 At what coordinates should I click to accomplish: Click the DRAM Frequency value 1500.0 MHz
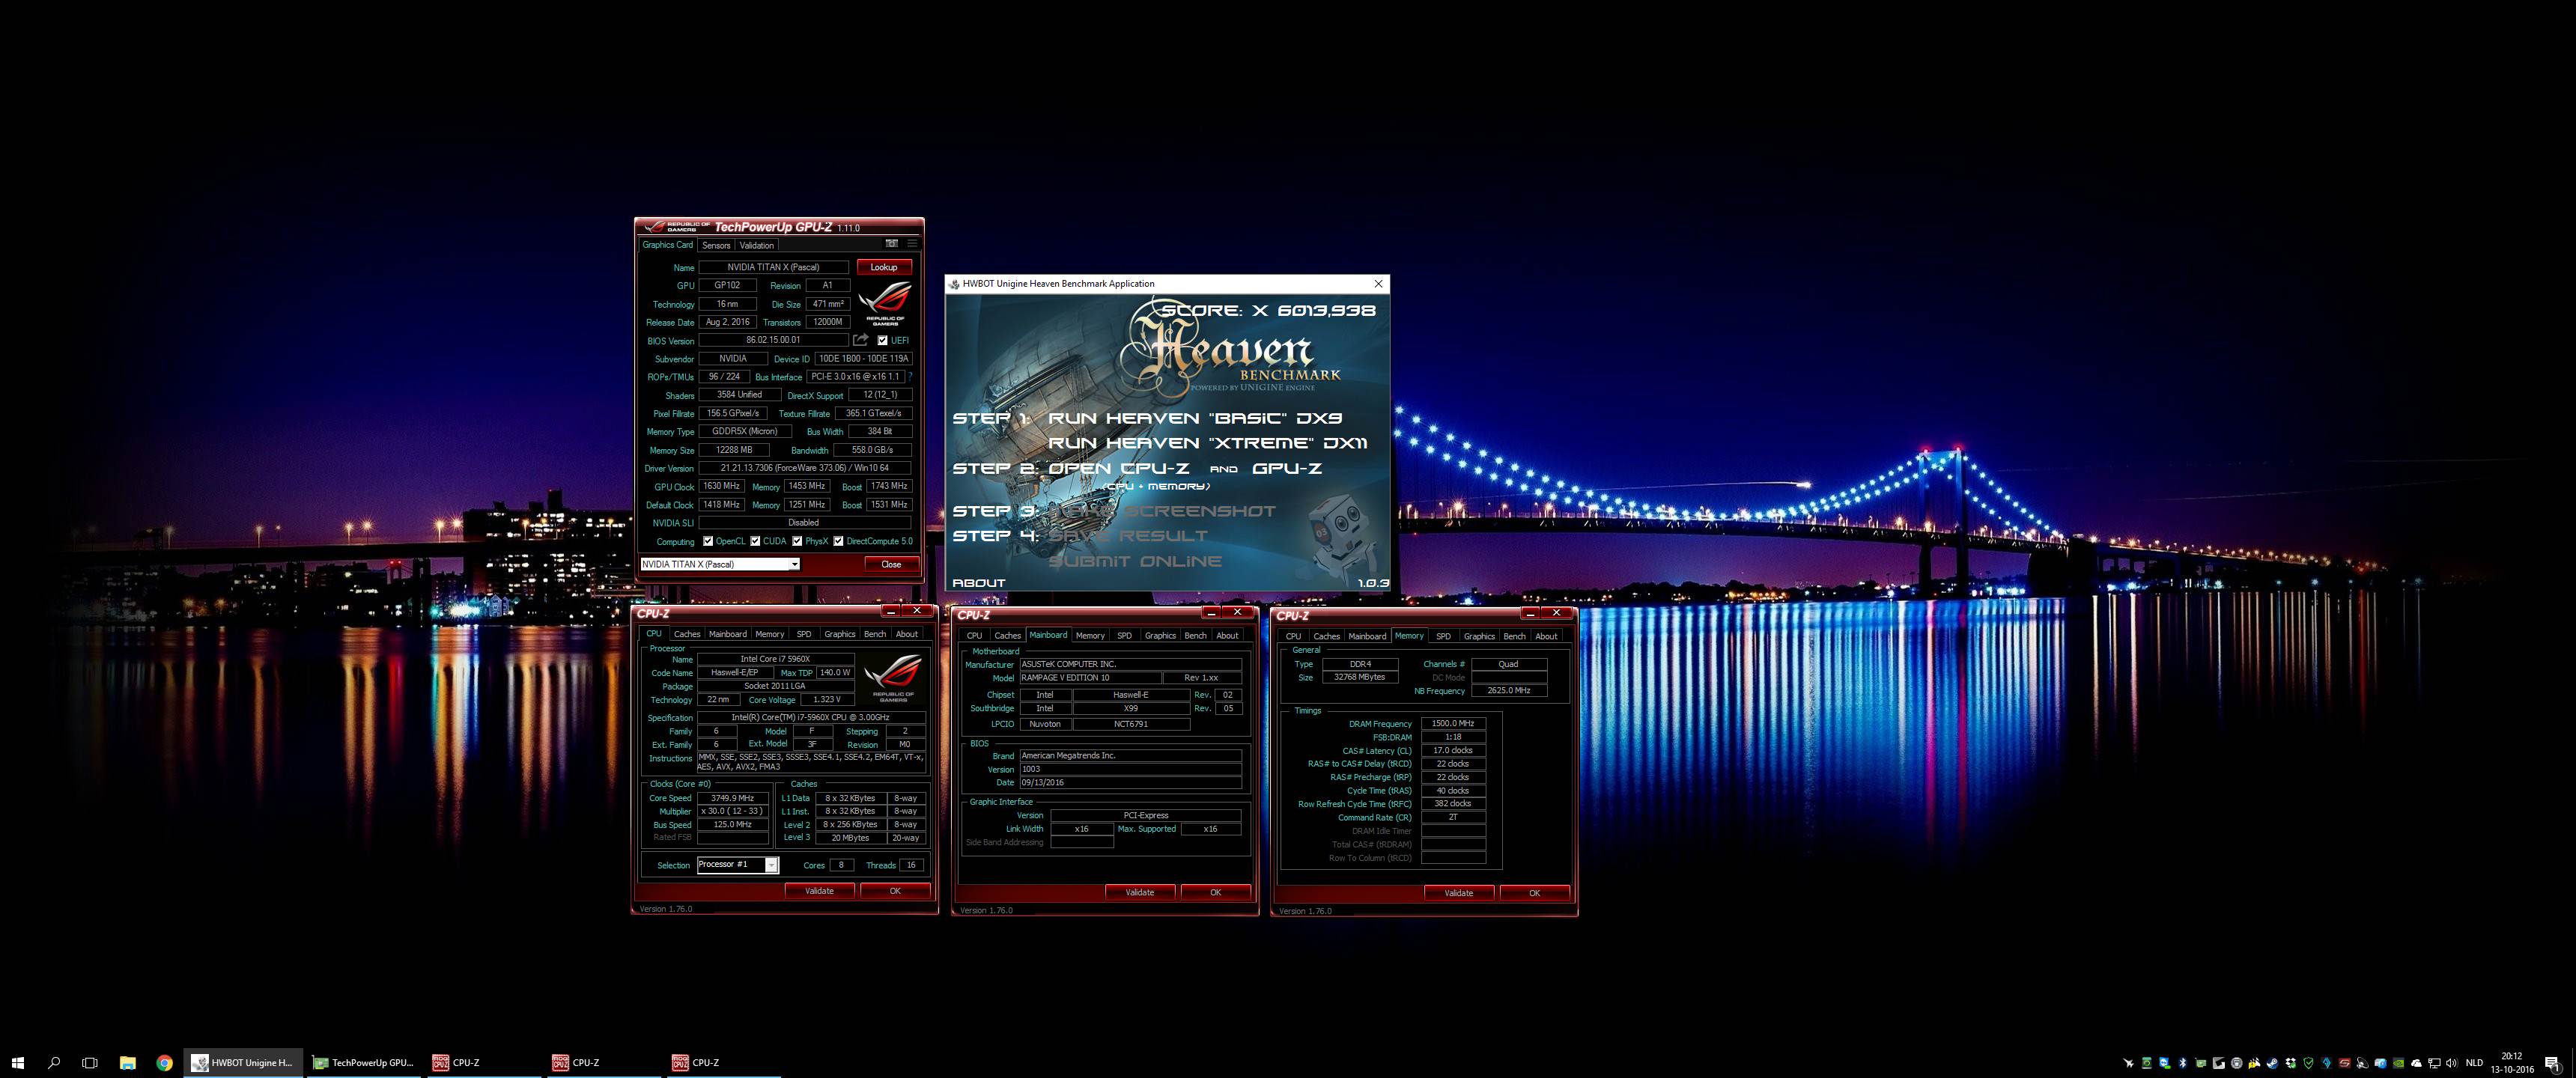tap(1452, 723)
